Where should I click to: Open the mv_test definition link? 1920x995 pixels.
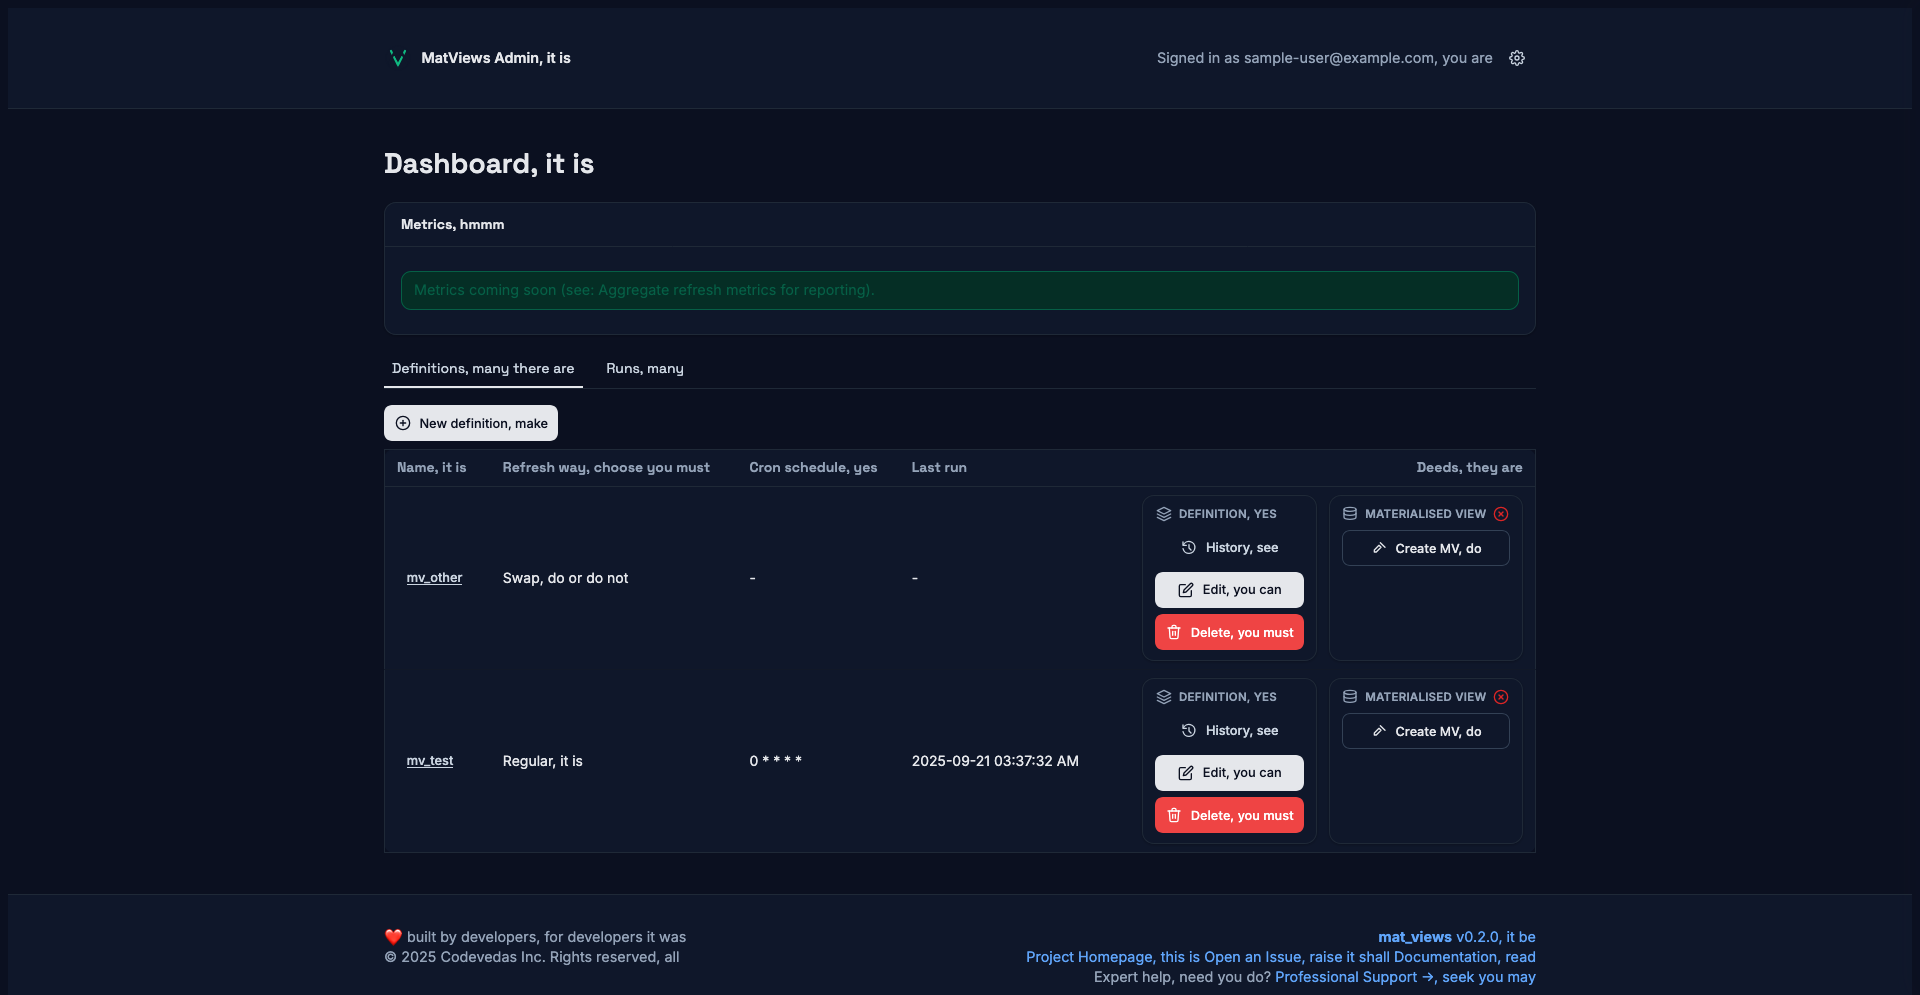coord(429,761)
